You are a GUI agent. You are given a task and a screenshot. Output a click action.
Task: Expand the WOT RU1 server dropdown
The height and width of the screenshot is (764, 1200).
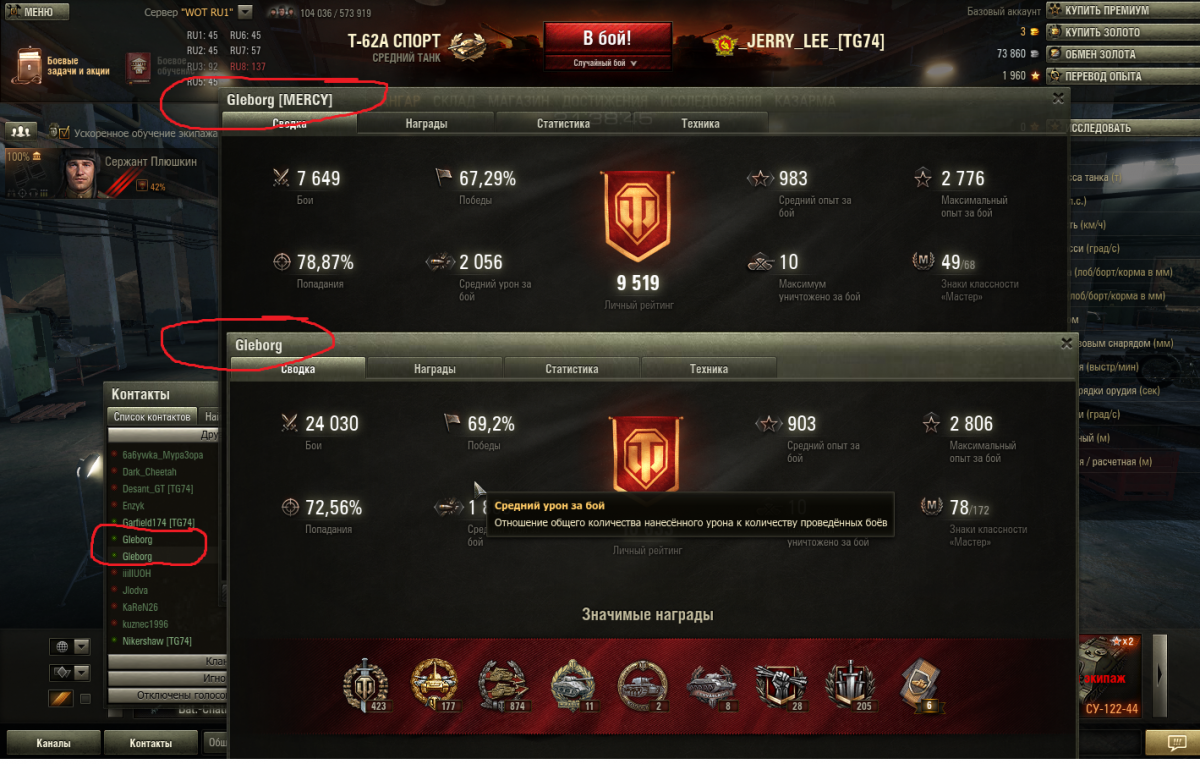pyautogui.click(x=246, y=13)
